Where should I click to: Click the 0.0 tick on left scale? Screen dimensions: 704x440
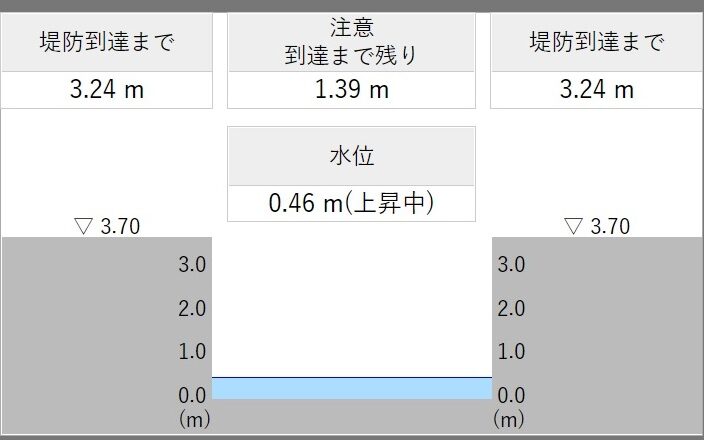pos(193,395)
